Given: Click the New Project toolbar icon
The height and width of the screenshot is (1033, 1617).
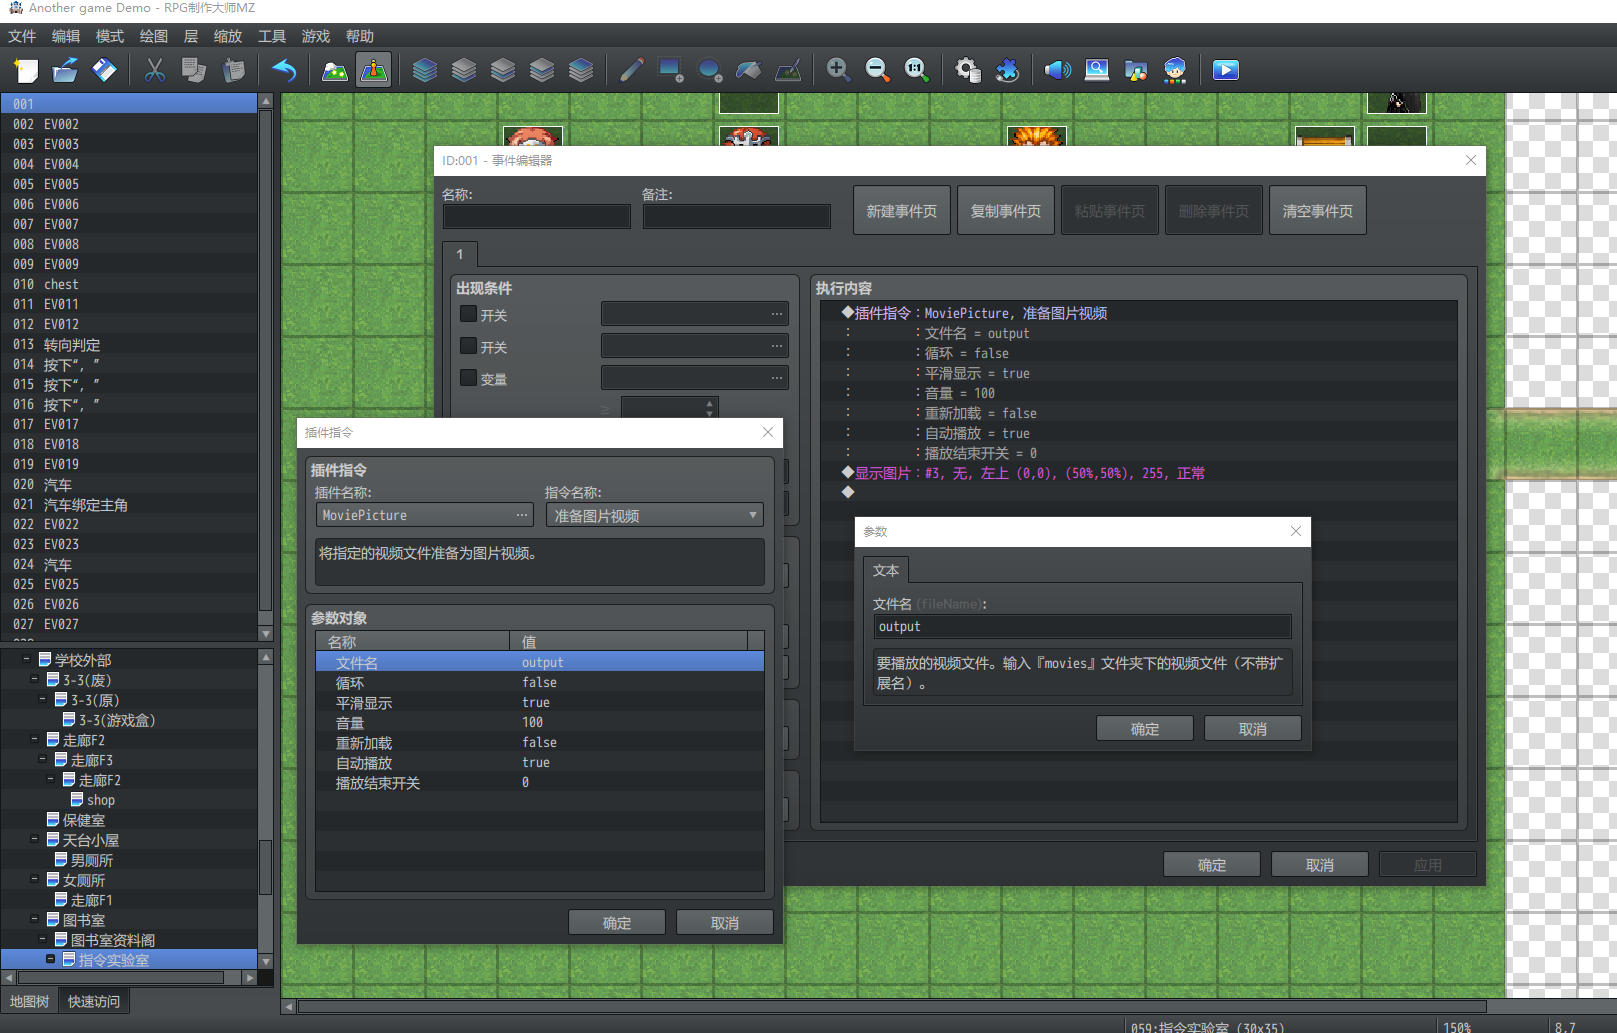Looking at the screenshot, I should pyautogui.click(x=26, y=70).
